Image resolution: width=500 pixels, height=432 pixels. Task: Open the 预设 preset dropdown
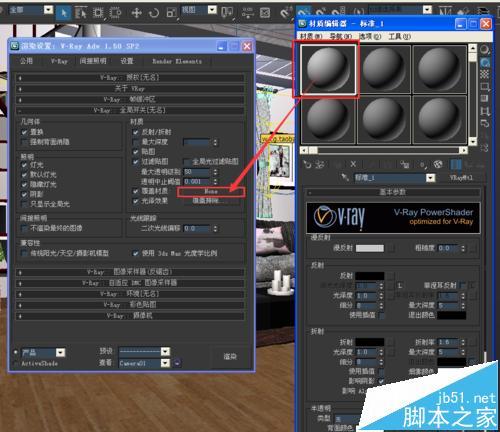pyautogui.click(x=165, y=351)
